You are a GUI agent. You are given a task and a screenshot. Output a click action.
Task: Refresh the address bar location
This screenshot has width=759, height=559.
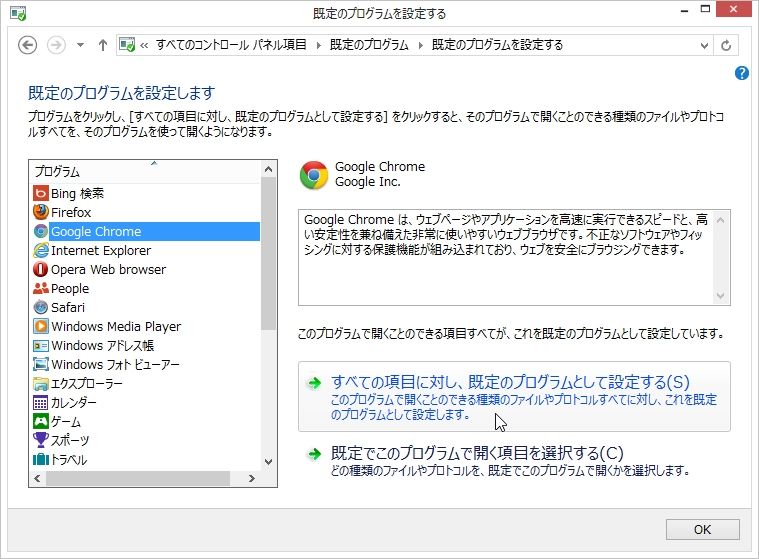click(x=726, y=45)
